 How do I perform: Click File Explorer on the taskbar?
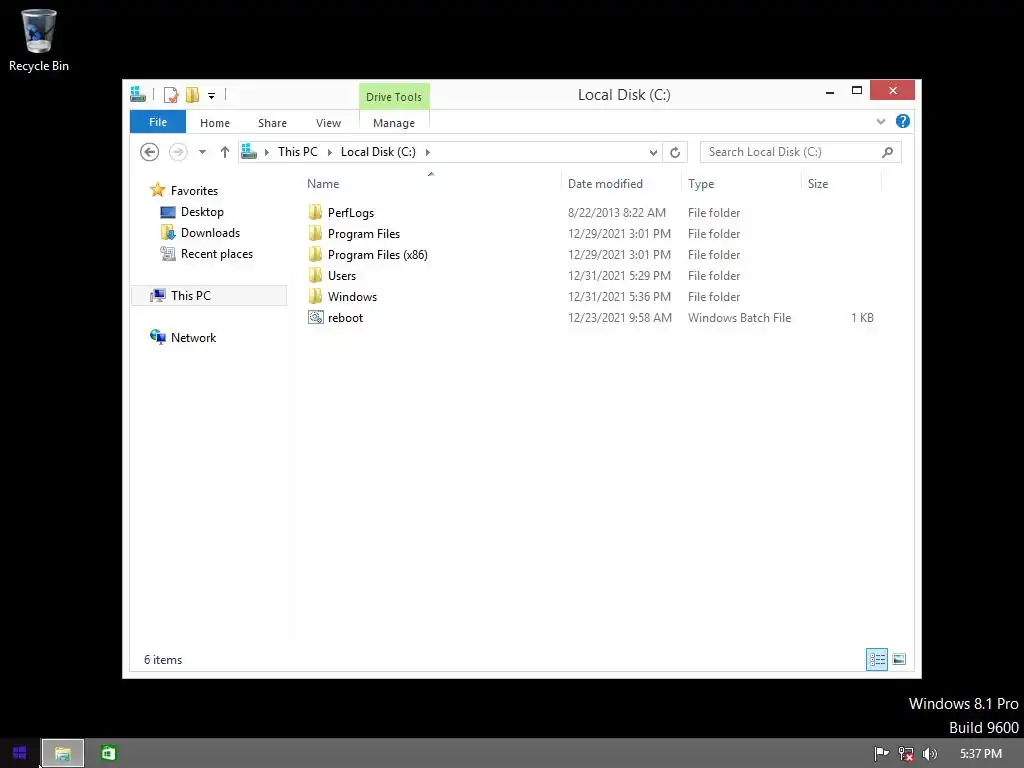click(x=63, y=754)
